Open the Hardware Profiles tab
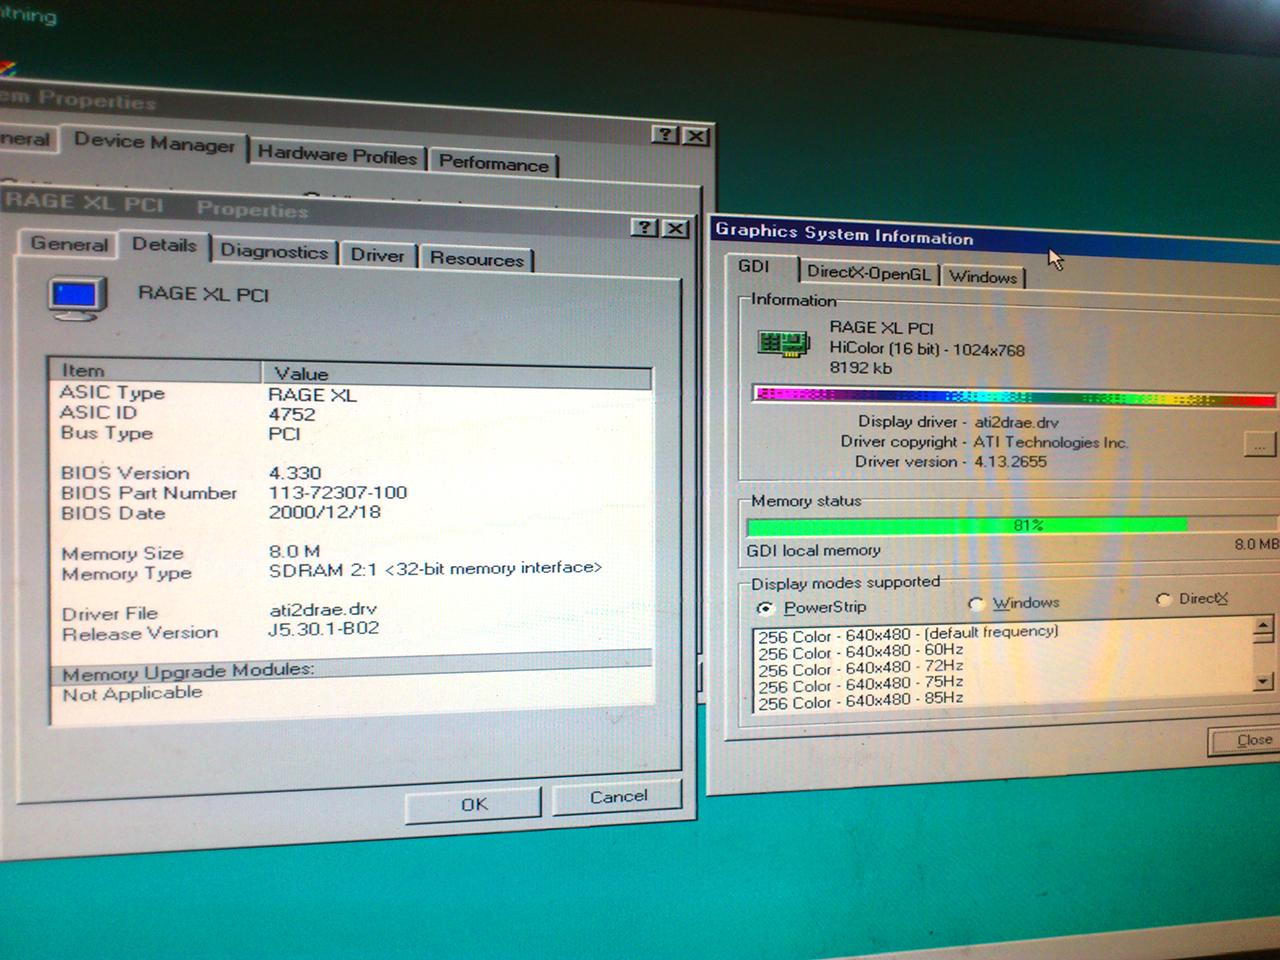 [337, 155]
